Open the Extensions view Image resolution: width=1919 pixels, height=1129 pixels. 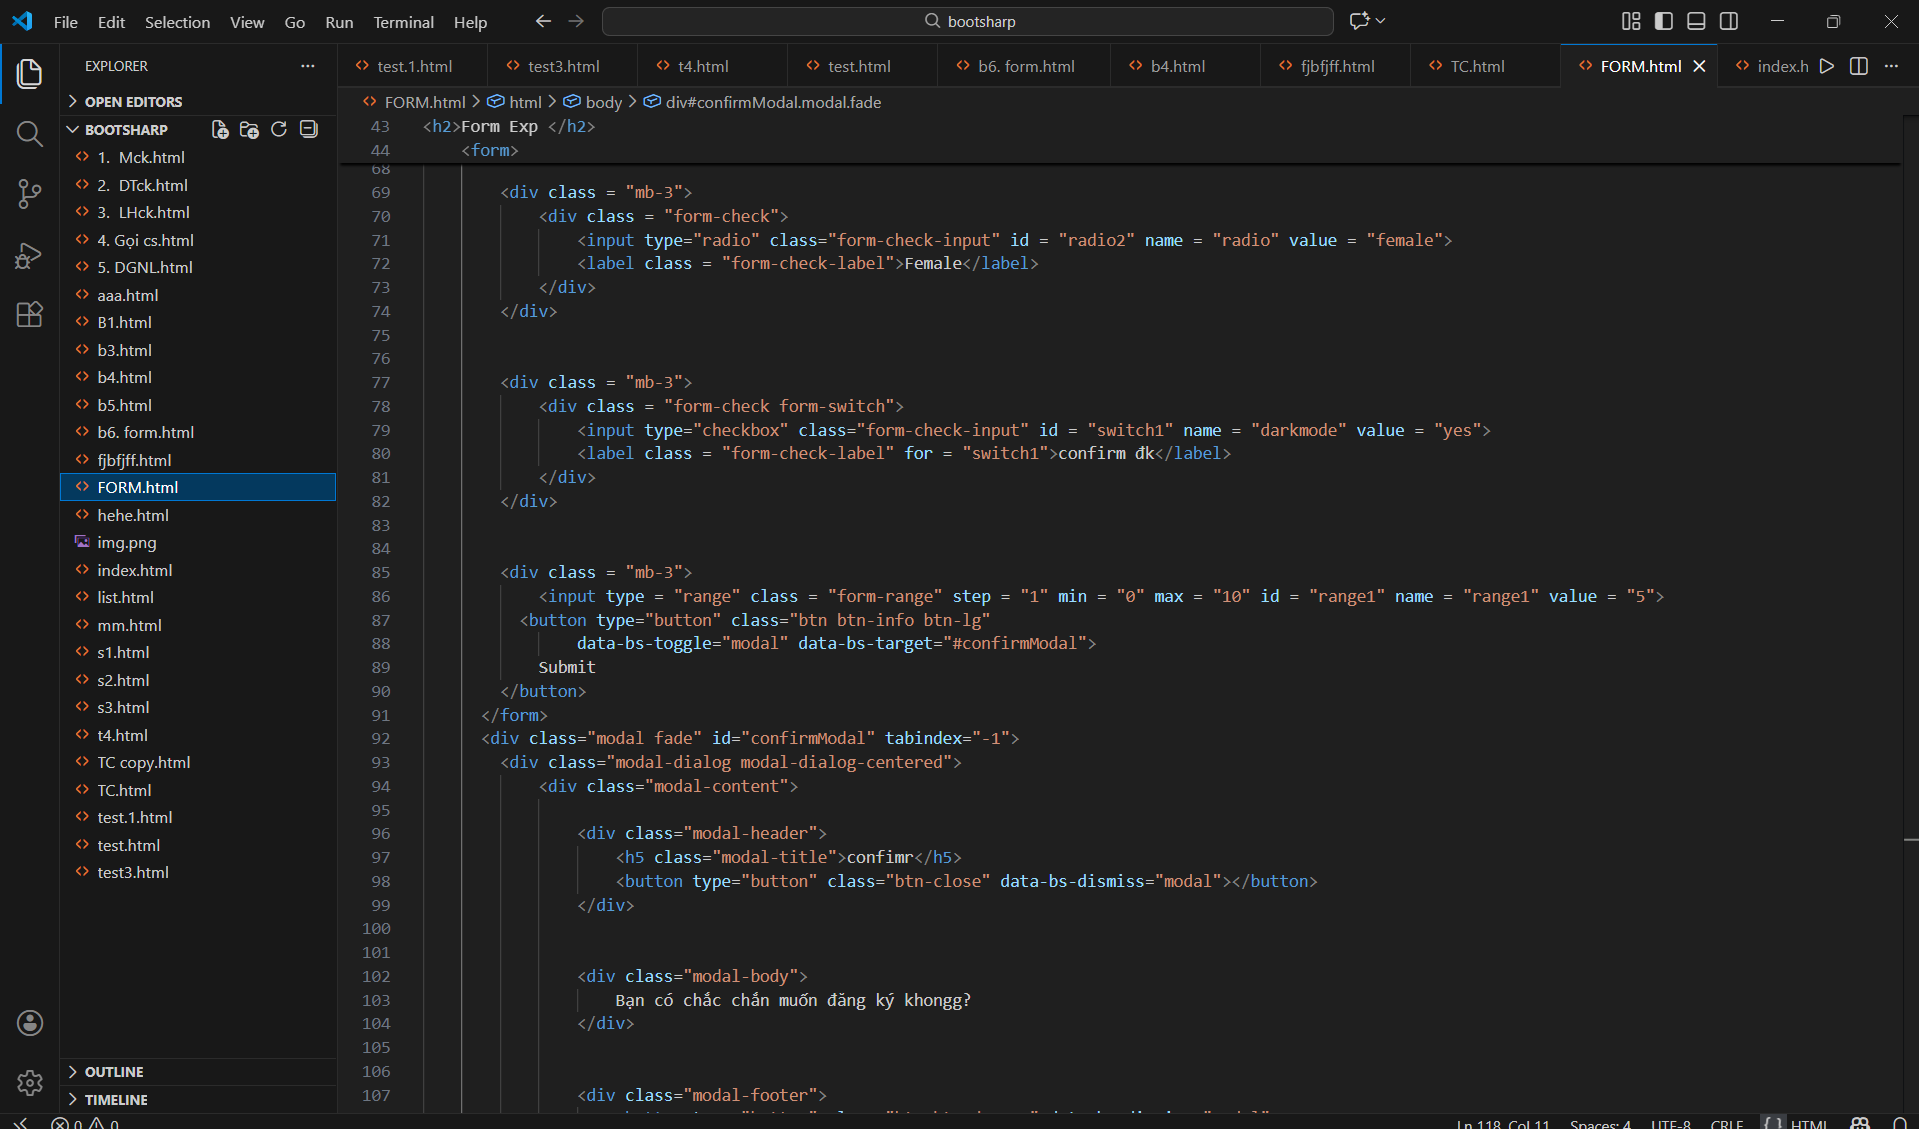pyautogui.click(x=30, y=315)
